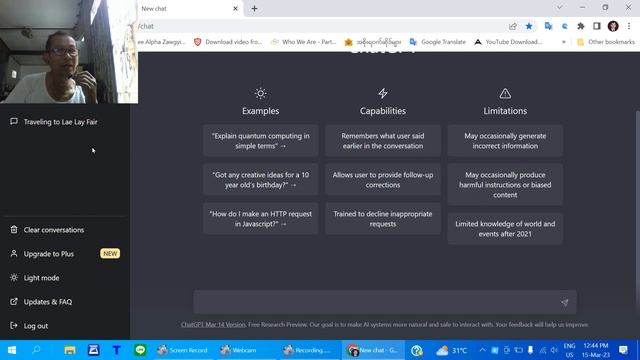The image size is (640, 360).
Task: Click the trash icon for Clear conversations
Action: tap(14, 229)
